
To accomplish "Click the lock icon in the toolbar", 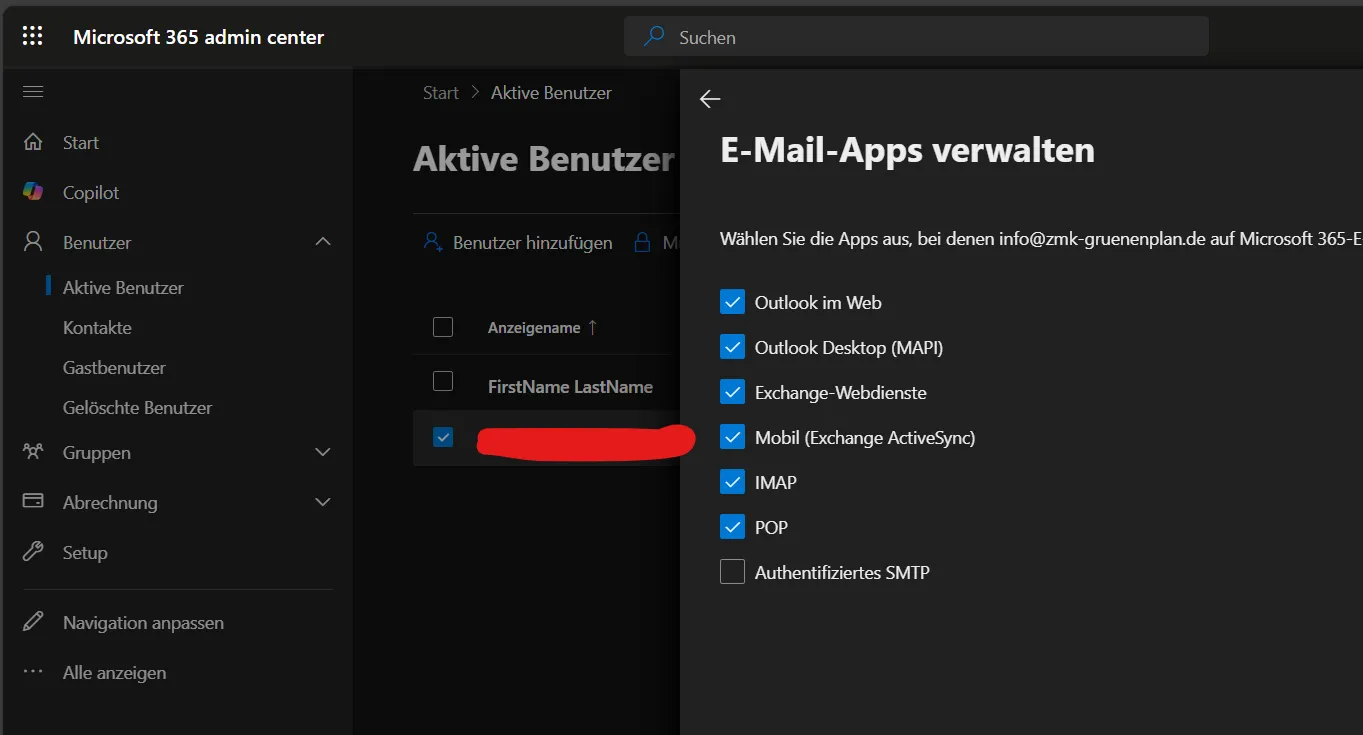I will pos(643,242).
